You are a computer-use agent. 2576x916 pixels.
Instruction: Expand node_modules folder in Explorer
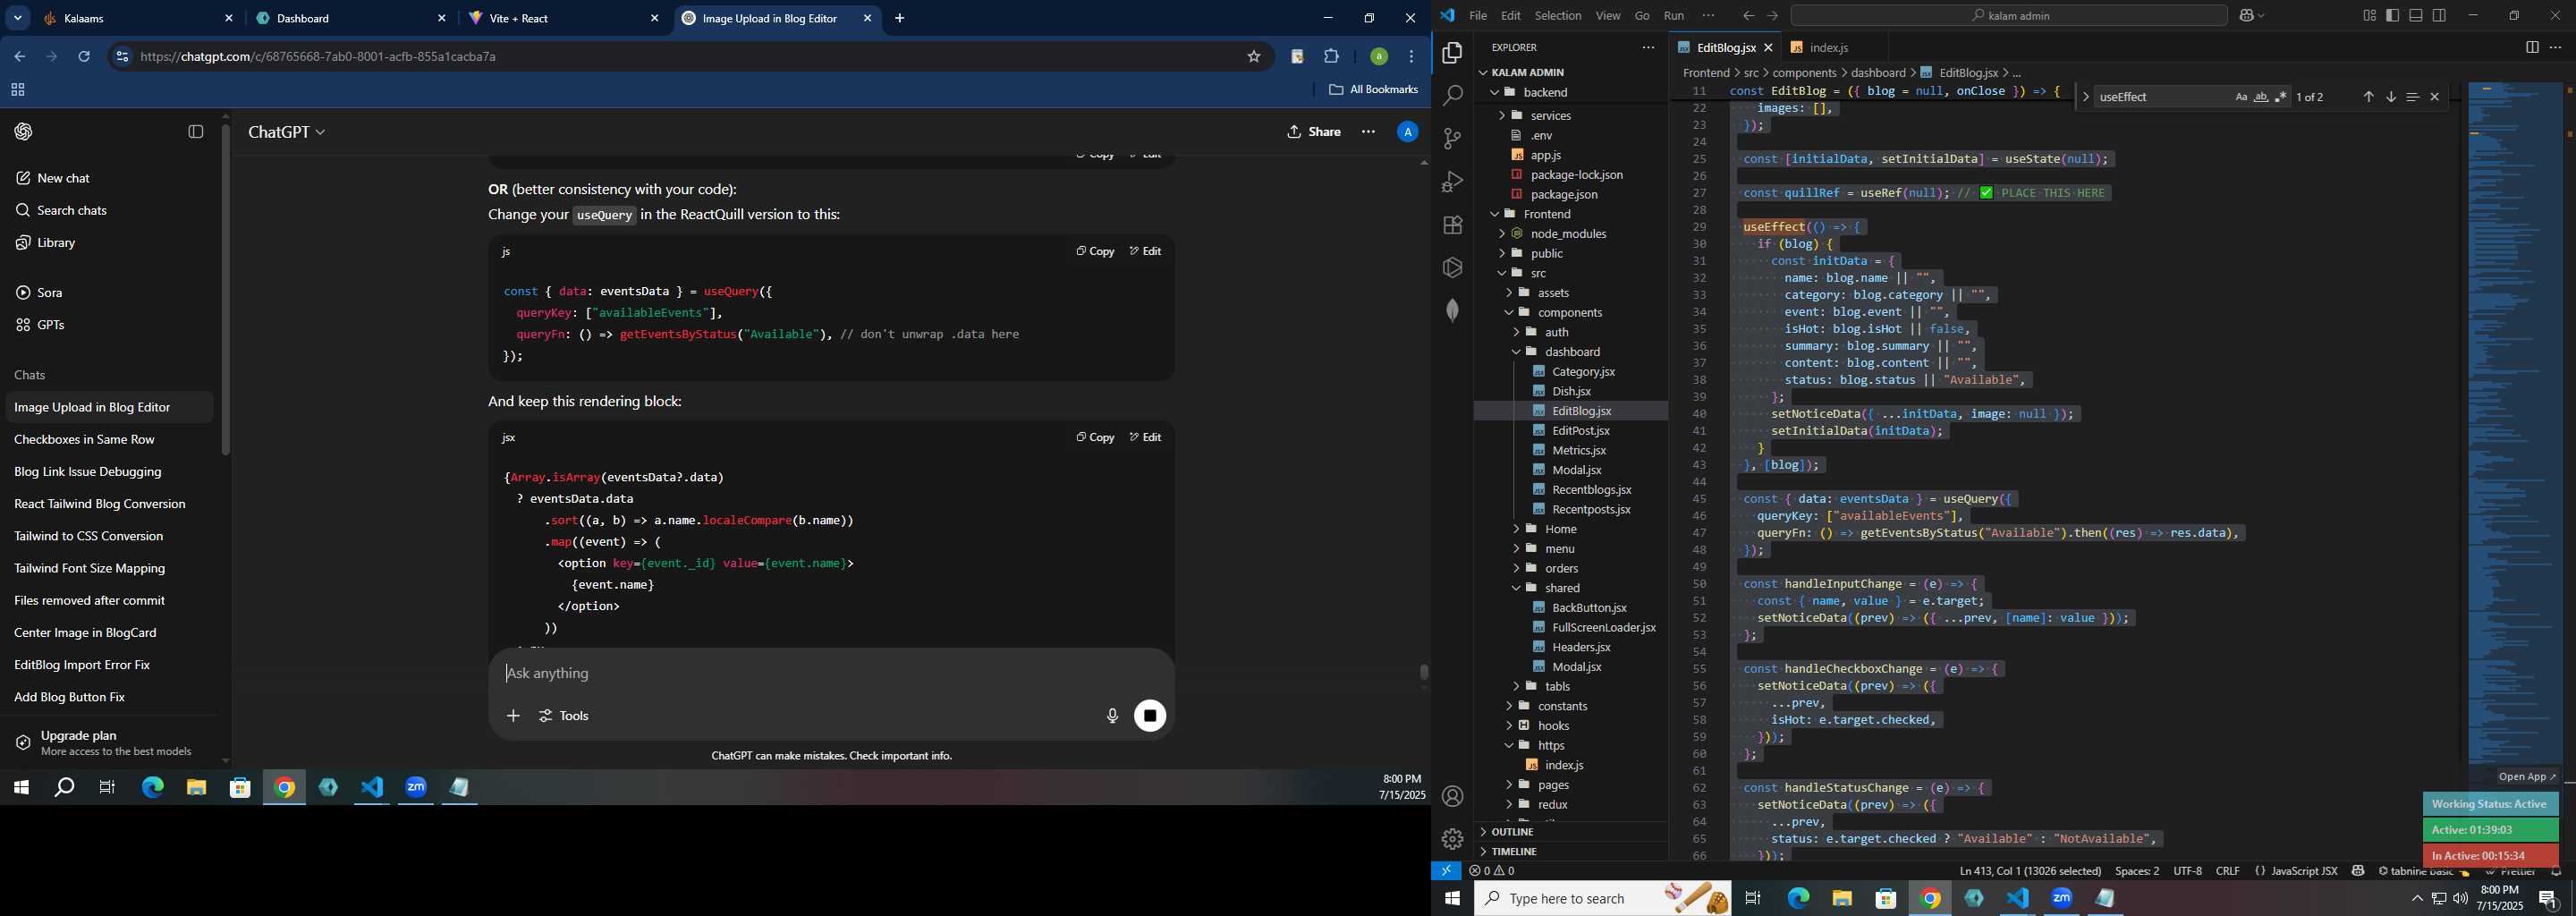(x=1501, y=234)
